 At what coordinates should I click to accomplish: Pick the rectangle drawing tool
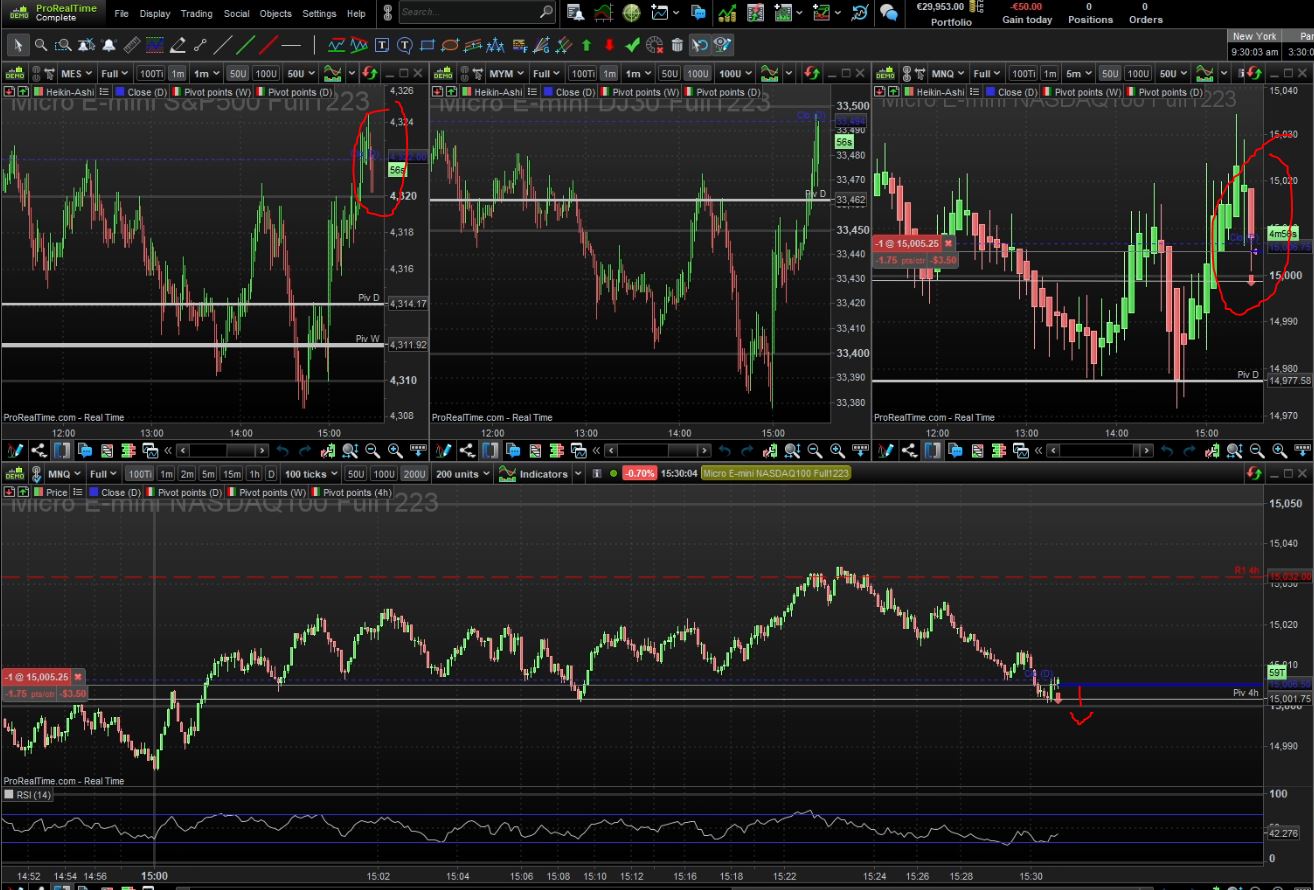coord(427,45)
